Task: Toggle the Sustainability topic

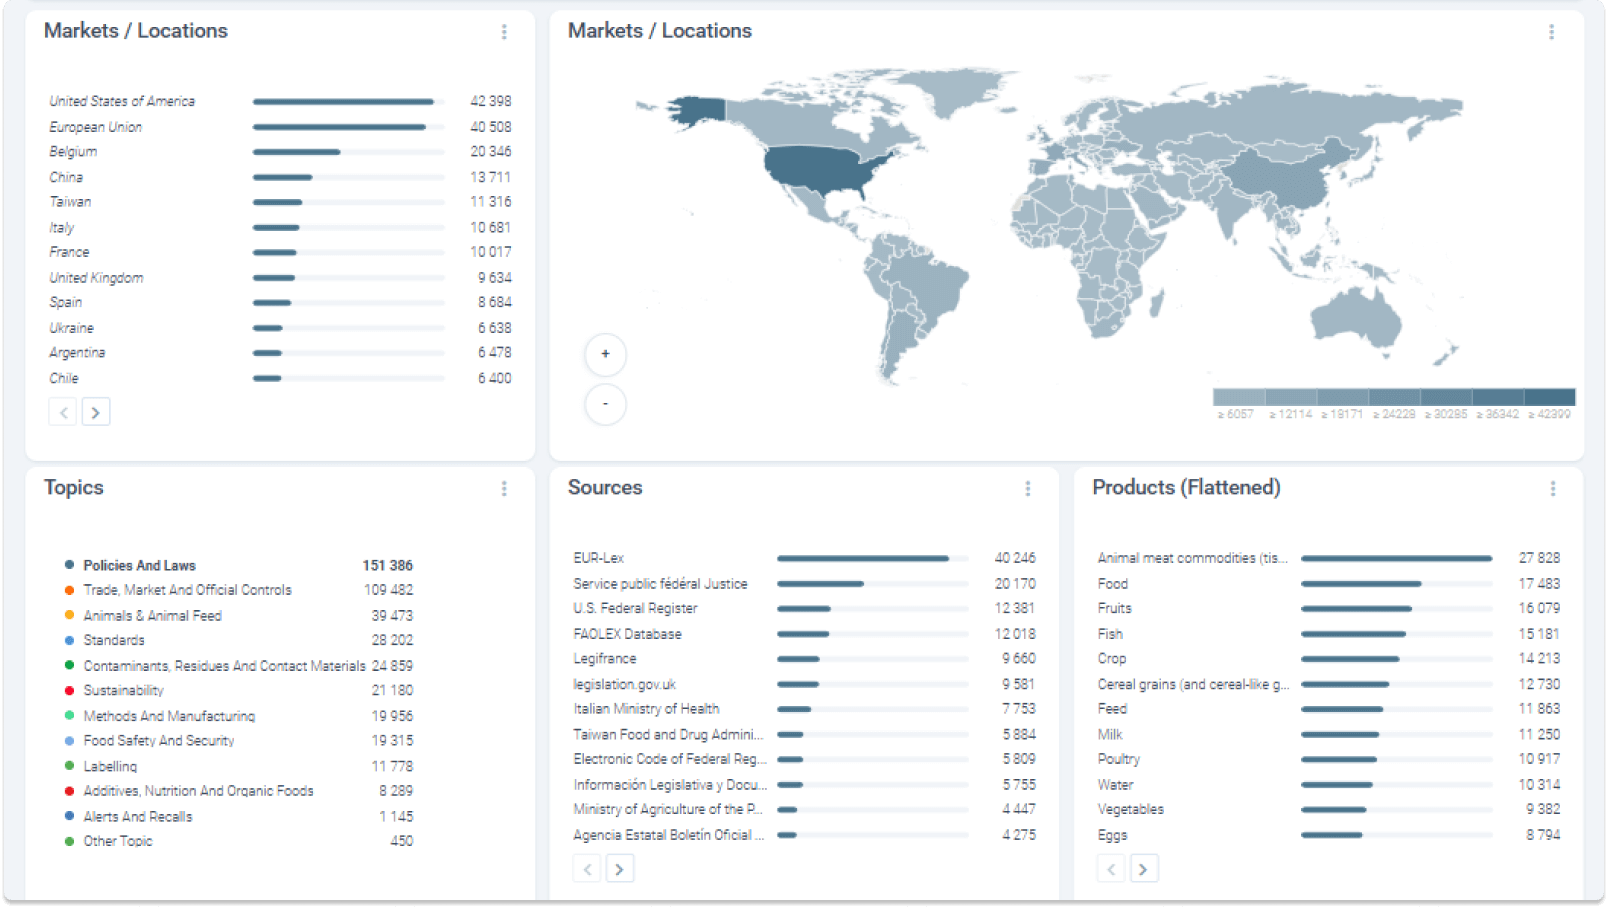Action: coord(124,690)
